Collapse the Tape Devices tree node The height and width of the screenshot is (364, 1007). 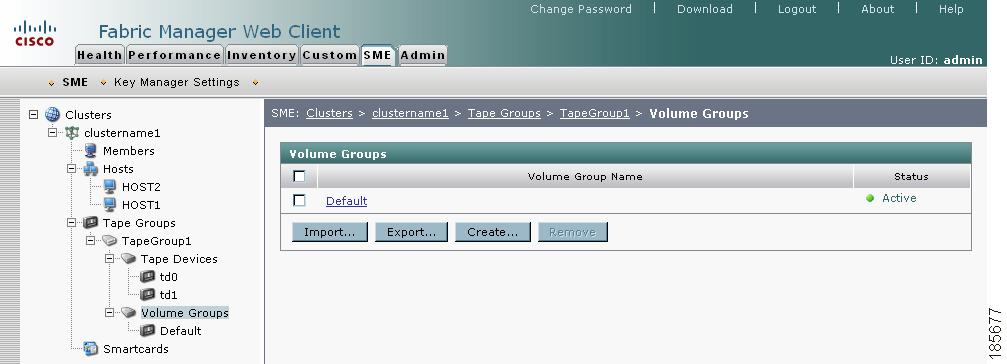point(109,259)
